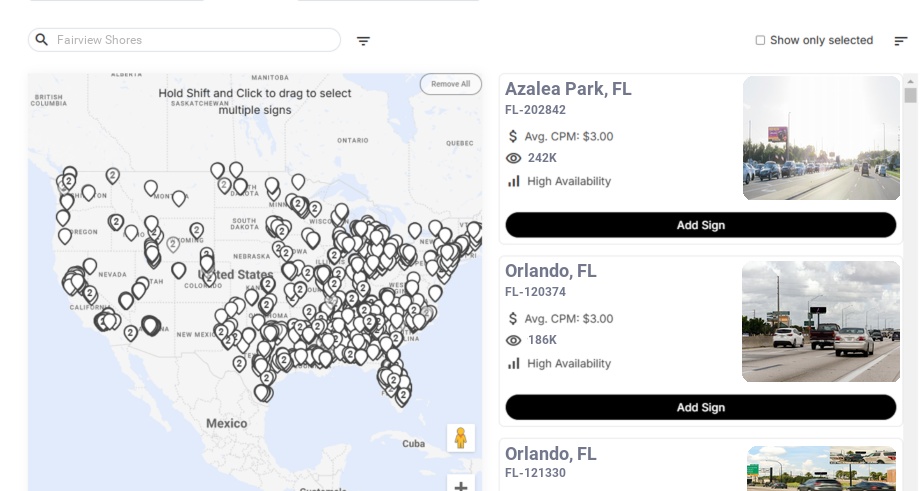Image resolution: width=920 pixels, height=491 pixels.
Task: Click the search magnifier icon
Action: (42, 40)
